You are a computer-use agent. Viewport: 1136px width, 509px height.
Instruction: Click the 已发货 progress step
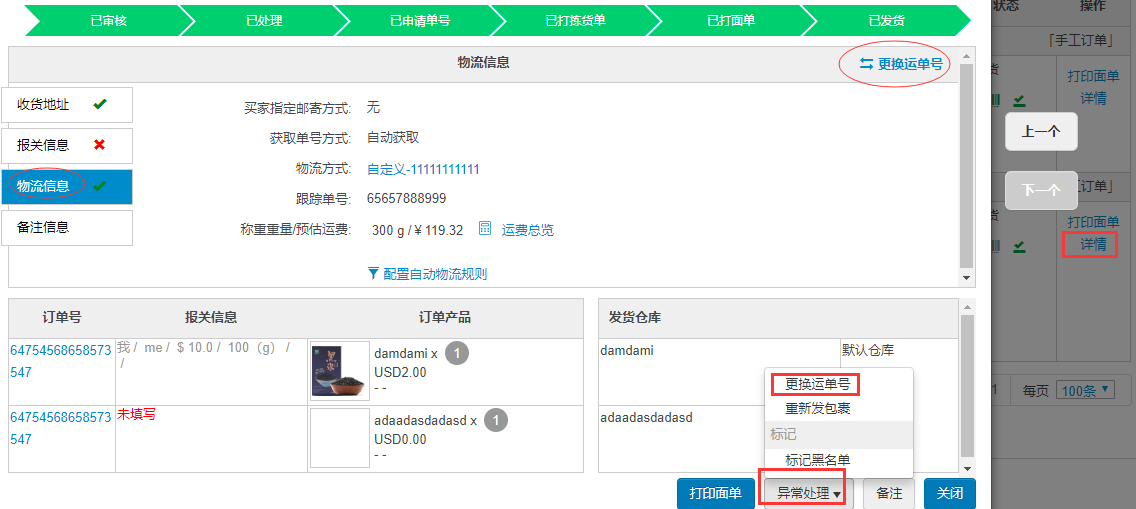(887, 20)
